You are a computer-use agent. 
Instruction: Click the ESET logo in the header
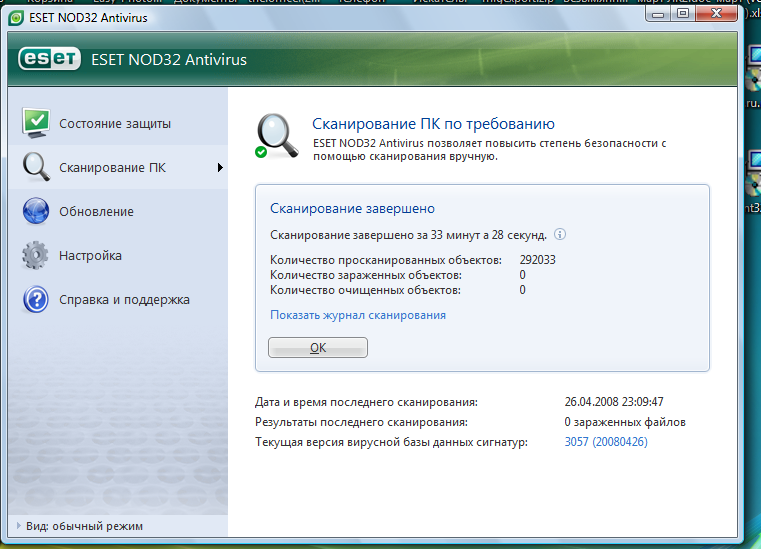click(50, 59)
